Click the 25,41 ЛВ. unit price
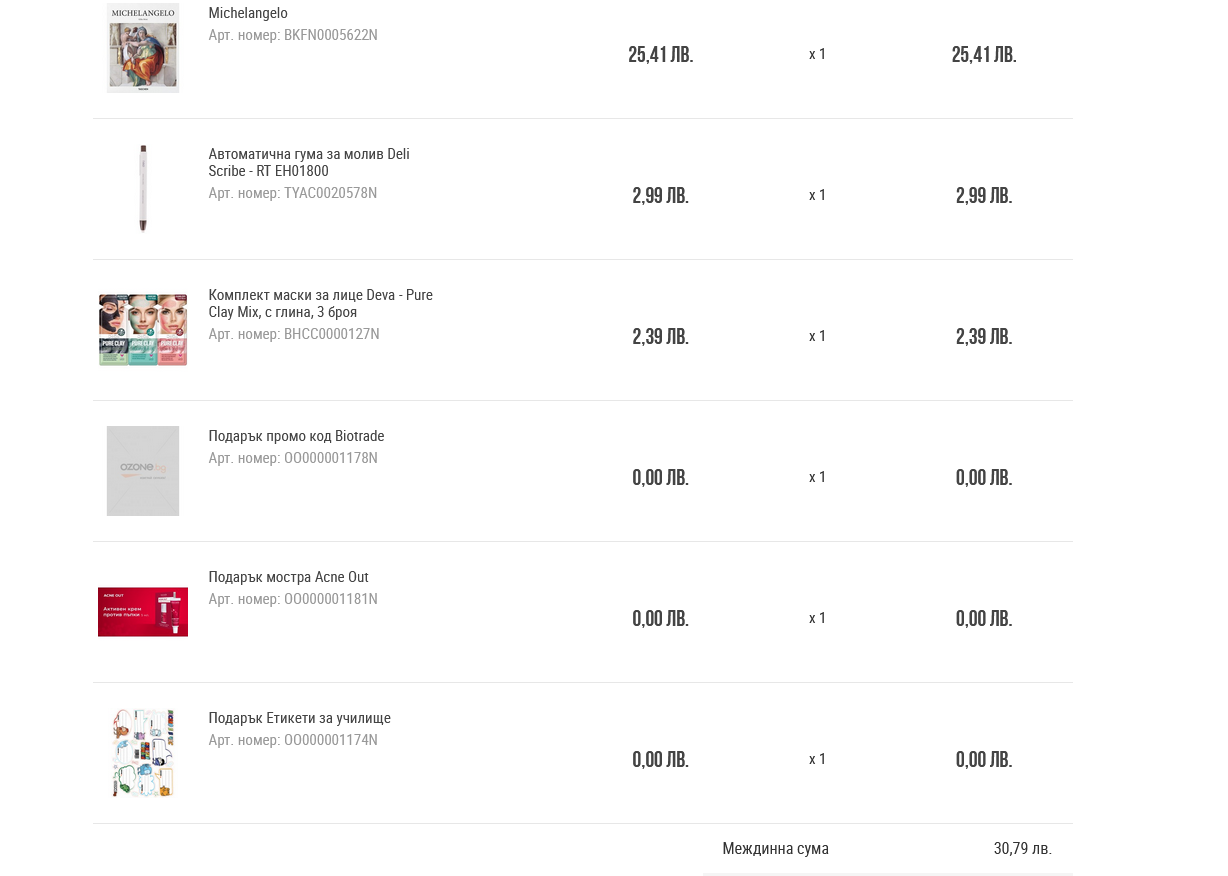The height and width of the screenshot is (876, 1228). (x=661, y=54)
